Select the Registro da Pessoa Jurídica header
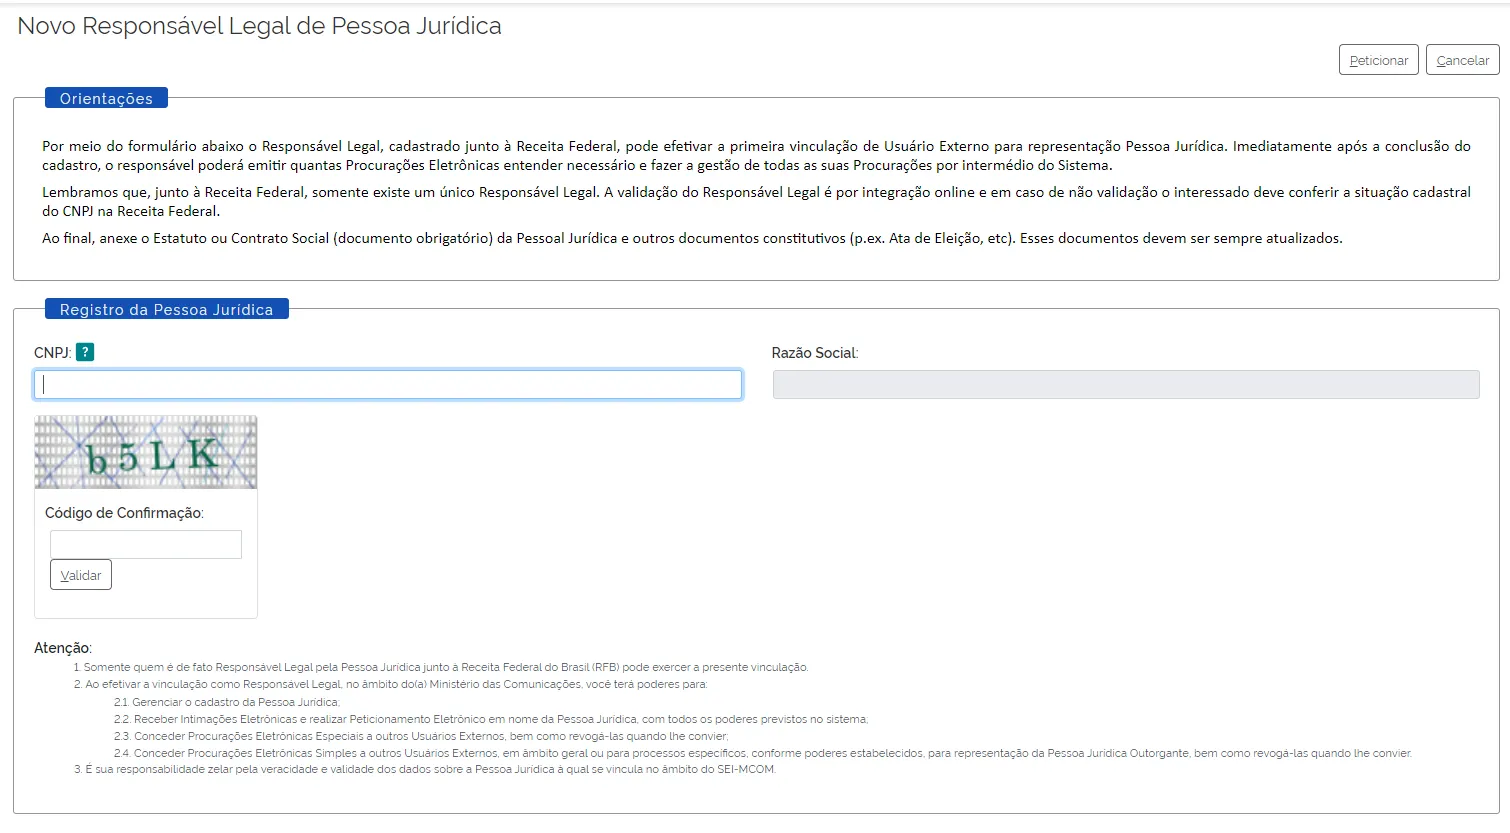The image size is (1510, 833). pyautogui.click(x=166, y=309)
